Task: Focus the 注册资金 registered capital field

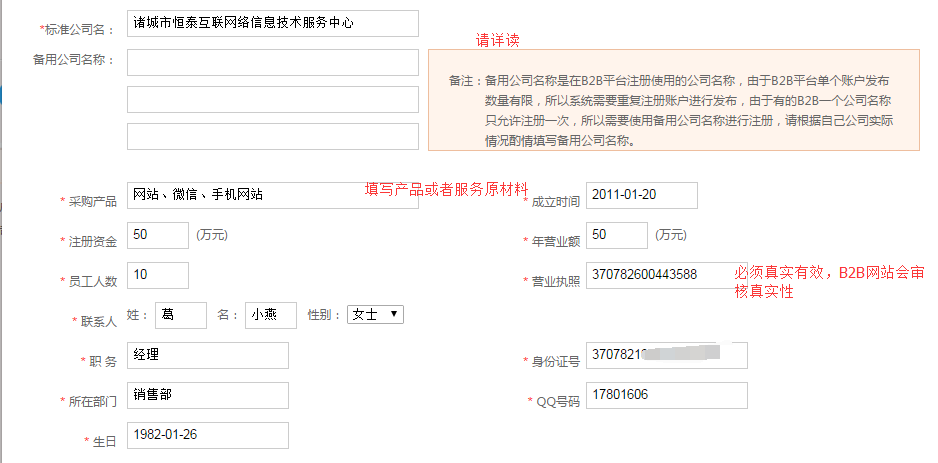Action: (x=158, y=235)
